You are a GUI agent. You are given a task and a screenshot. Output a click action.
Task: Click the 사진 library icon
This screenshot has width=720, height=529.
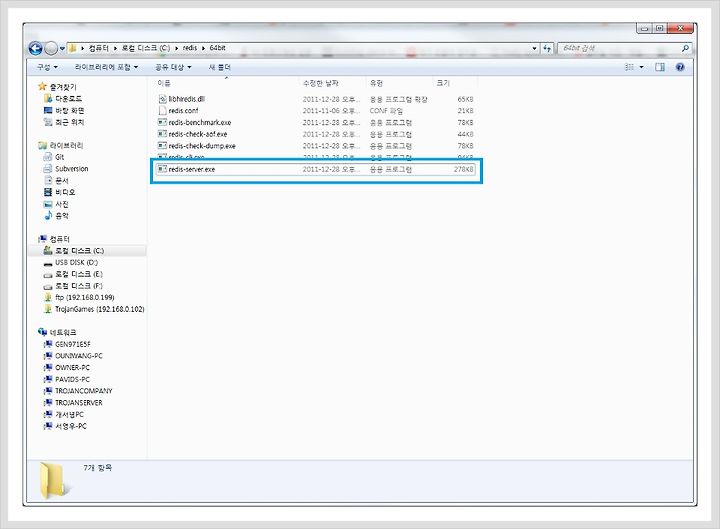pyautogui.click(x=48, y=204)
